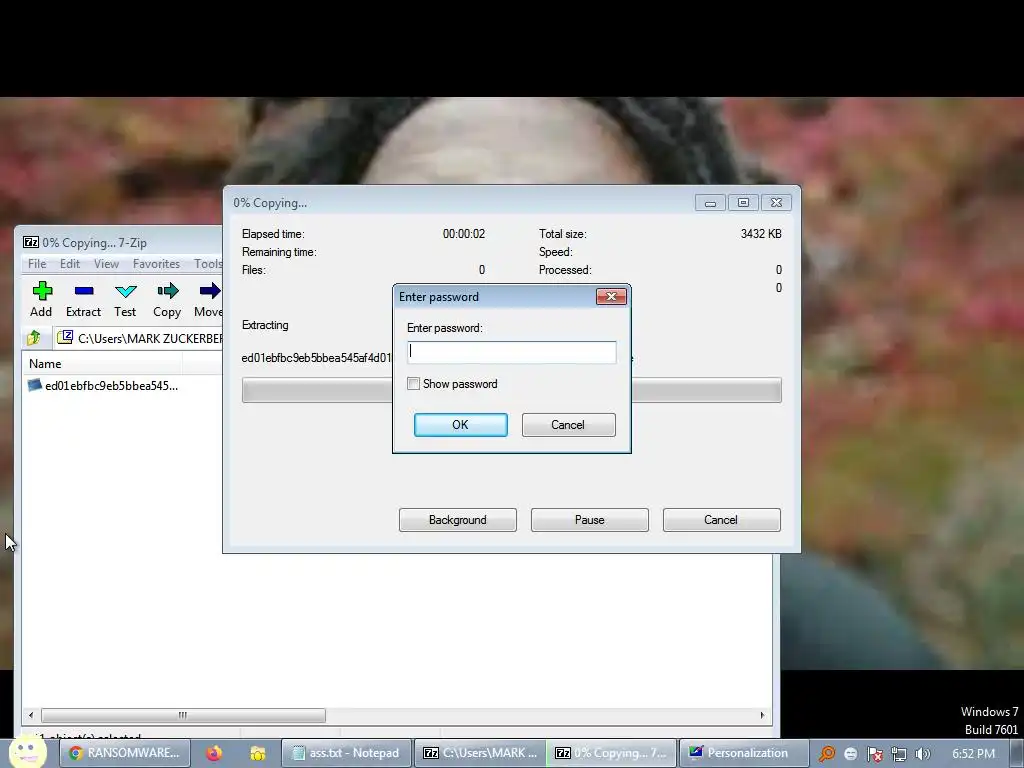Click the magnifier tray icon
Image resolution: width=1024 pixels, height=768 pixels.
[827, 754]
